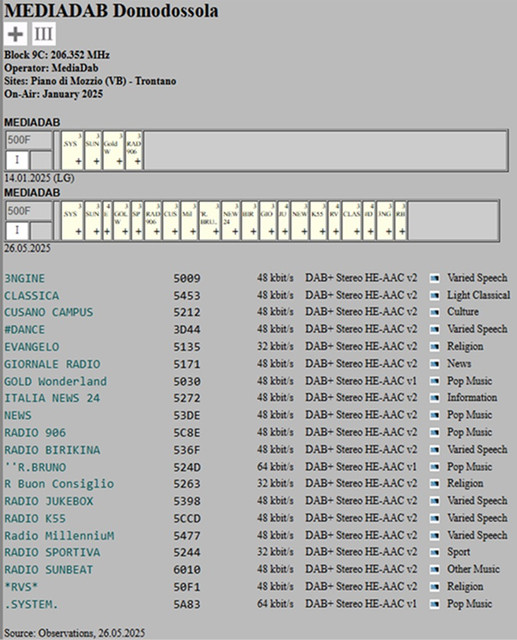This screenshot has width=517, height=640.
Task: Expand the .SYS block in the 14.01.2025 ensemble
Action: 78,162
